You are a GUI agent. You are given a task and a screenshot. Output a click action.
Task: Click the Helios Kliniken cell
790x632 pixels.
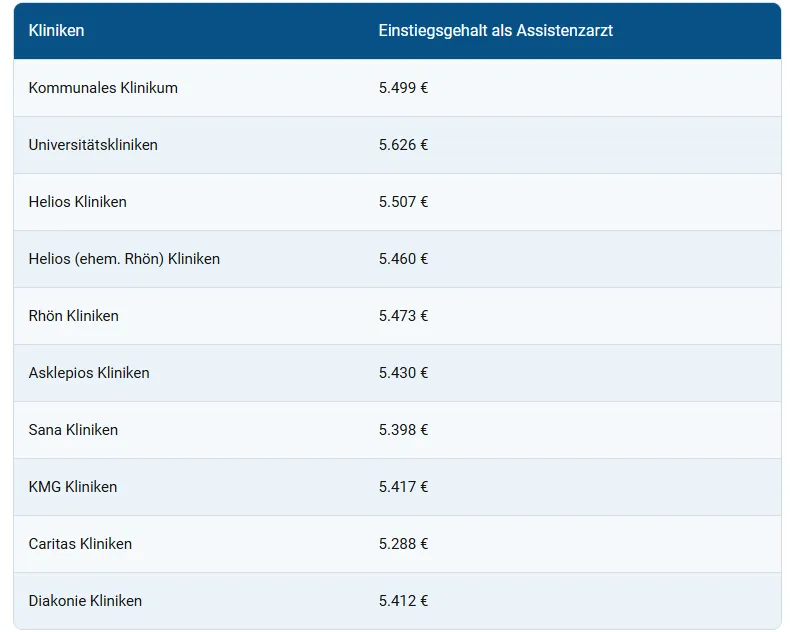click(78, 202)
